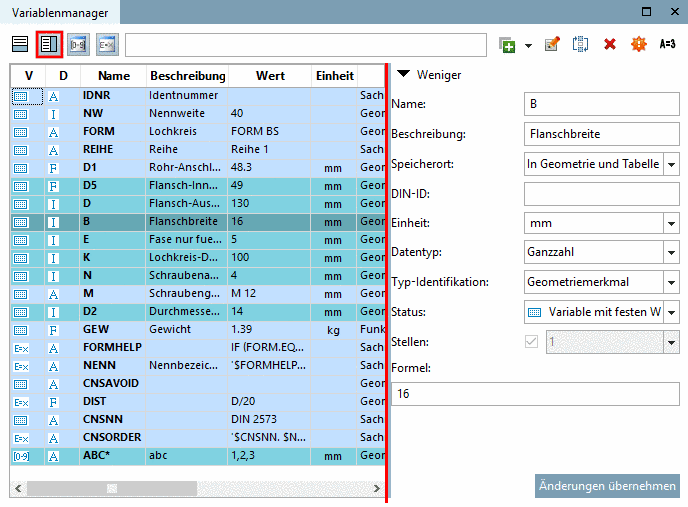Screen dimensions: 688x507
Task: Click F data type icon in D1 row
Action: (x=53, y=169)
